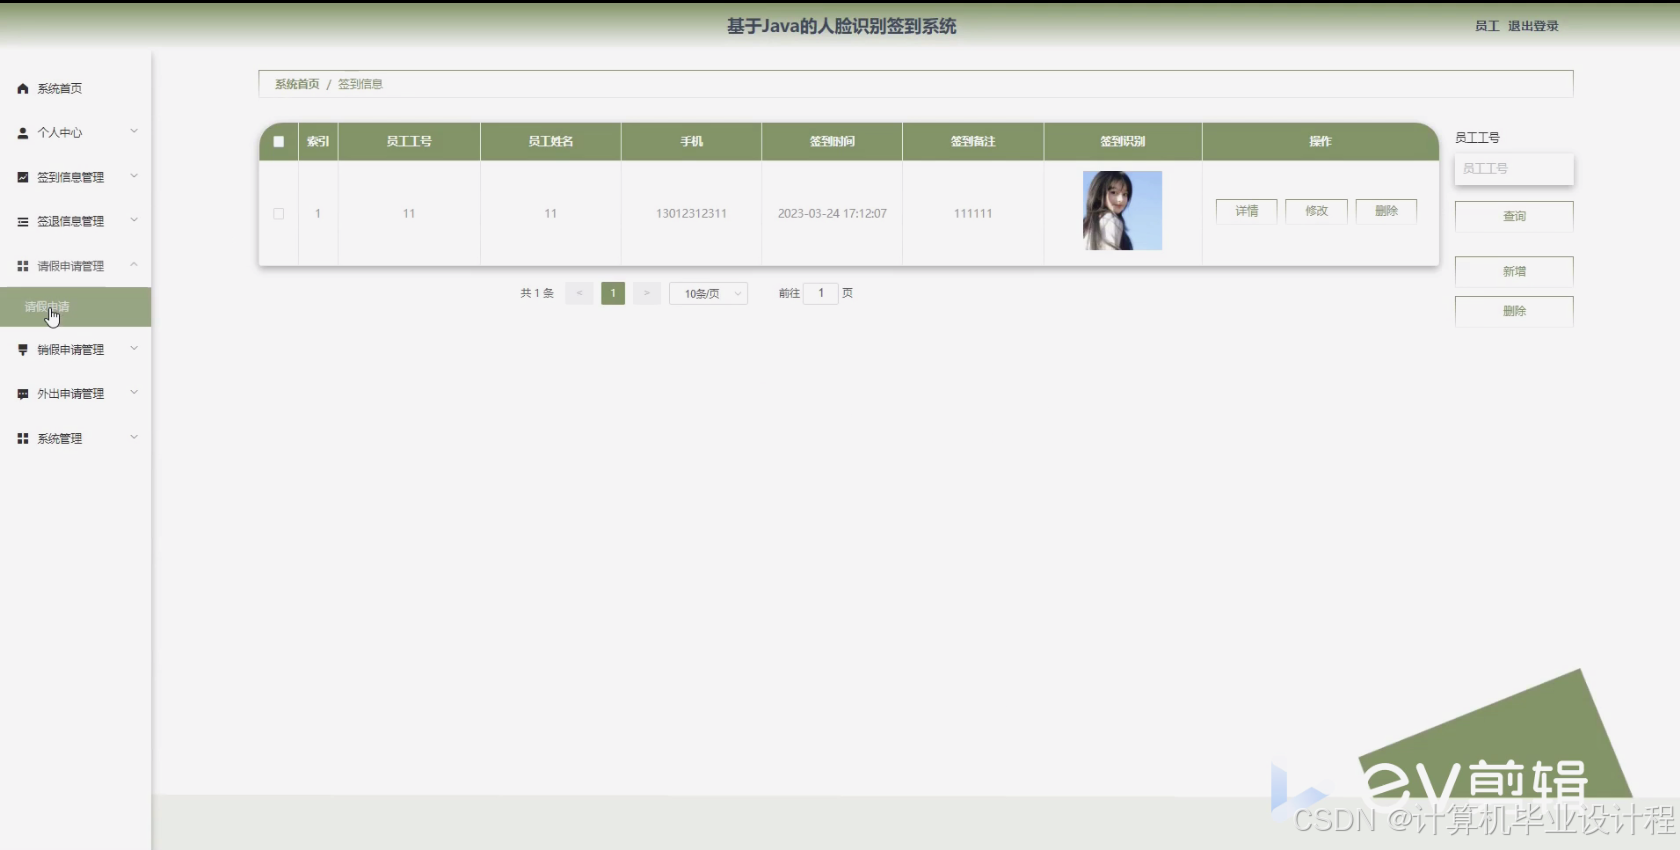Check the checkbox for row 1
This screenshot has width=1680, height=850.
pos(279,214)
